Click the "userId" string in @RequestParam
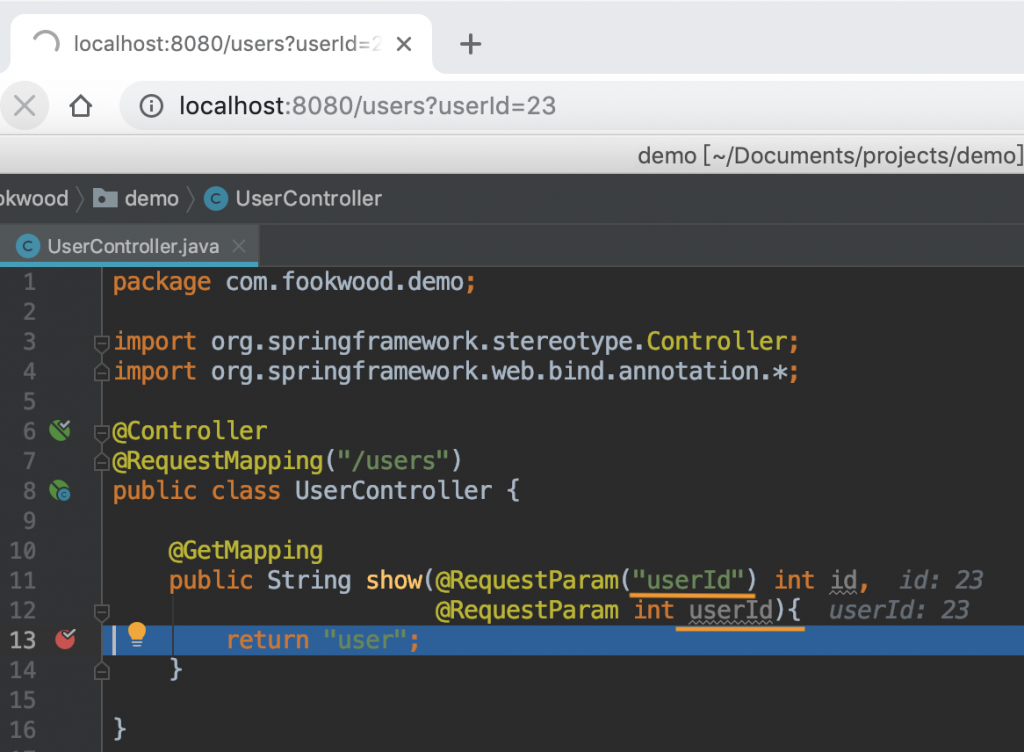The width and height of the screenshot is (1024, 752). [x=688, y=580]
